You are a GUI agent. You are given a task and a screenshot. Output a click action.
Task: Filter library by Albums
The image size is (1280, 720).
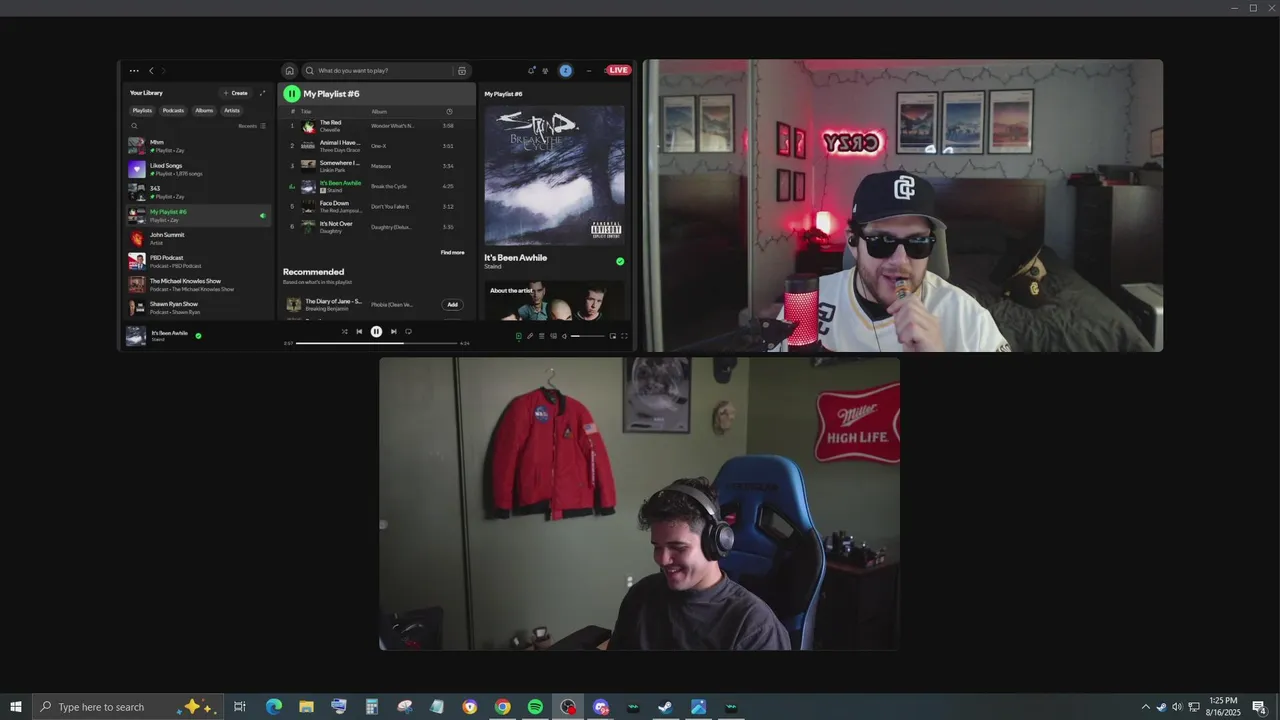tap(204, 111)
